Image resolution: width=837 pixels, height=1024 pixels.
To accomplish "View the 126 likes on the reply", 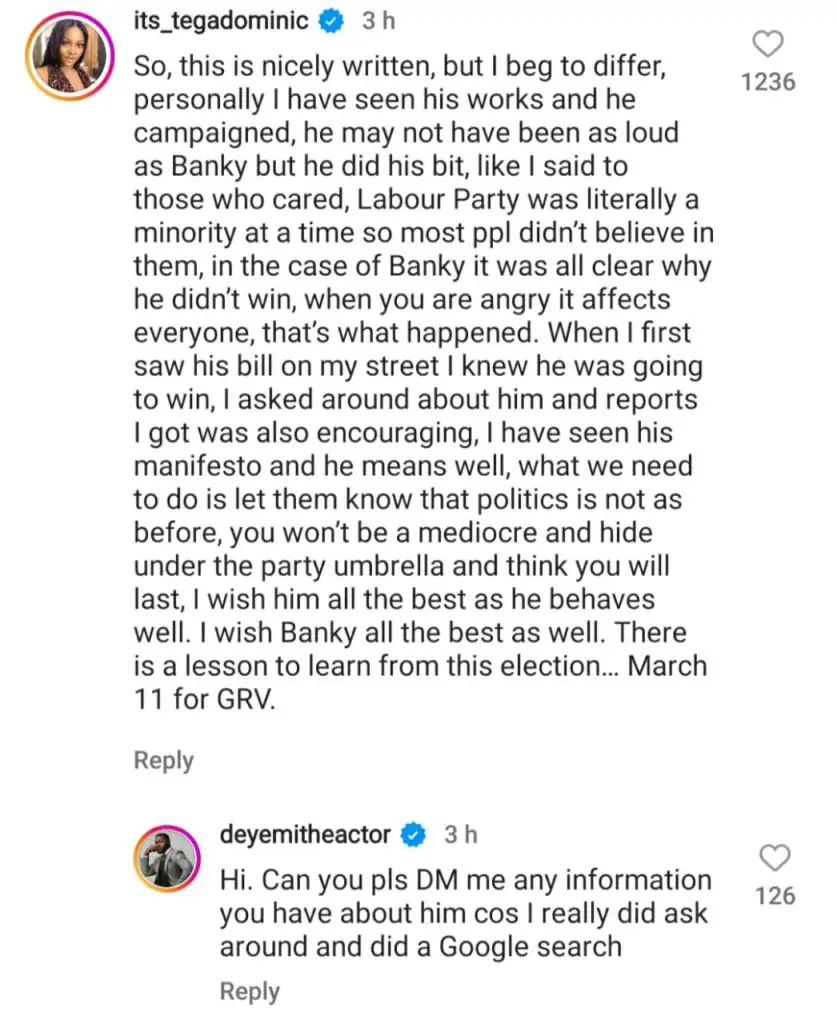I will [x=775, y=896].
